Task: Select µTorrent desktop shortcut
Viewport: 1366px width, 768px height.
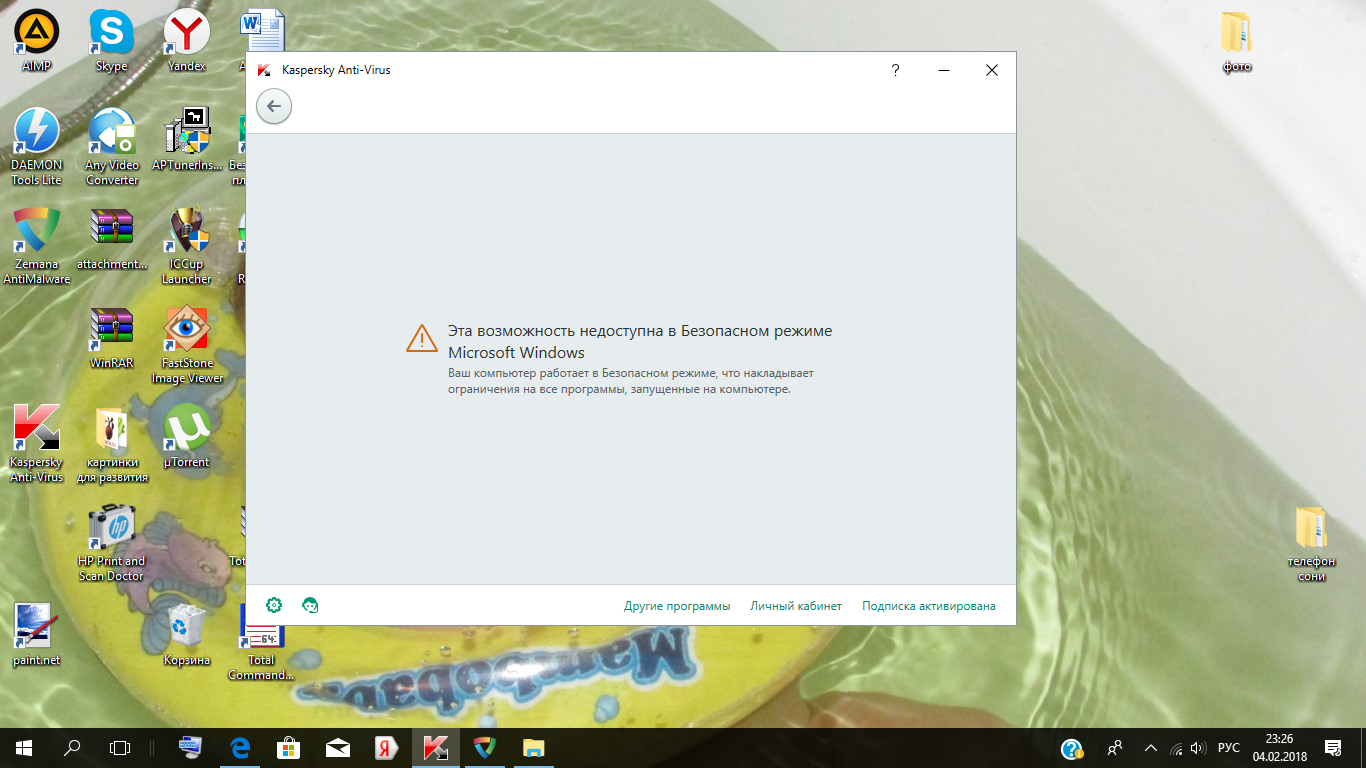Action: pos(186,436)
